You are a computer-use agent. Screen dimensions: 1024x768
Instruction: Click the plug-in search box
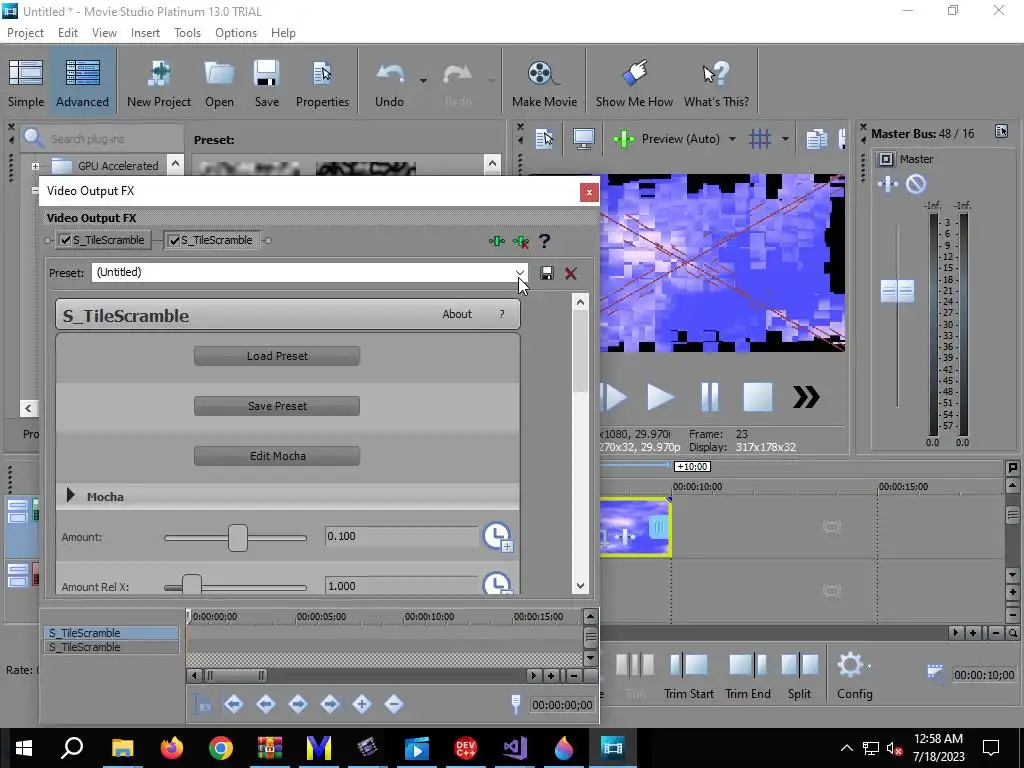[102, 138]
